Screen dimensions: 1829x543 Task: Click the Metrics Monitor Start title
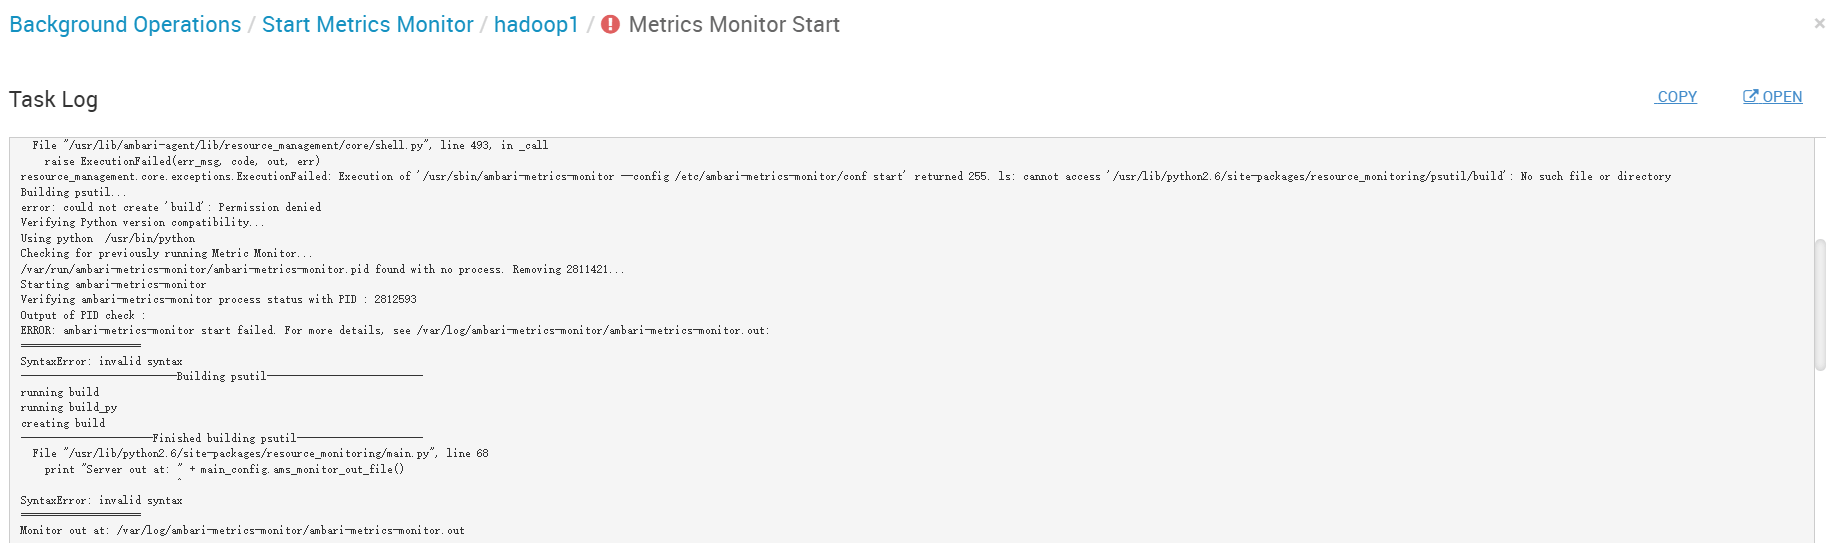tap(734, 25)
